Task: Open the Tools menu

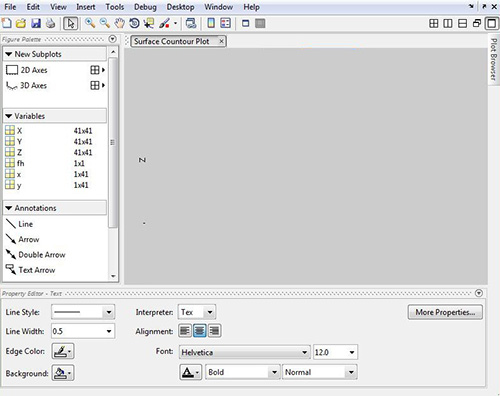Action: (x=115, y=7)
